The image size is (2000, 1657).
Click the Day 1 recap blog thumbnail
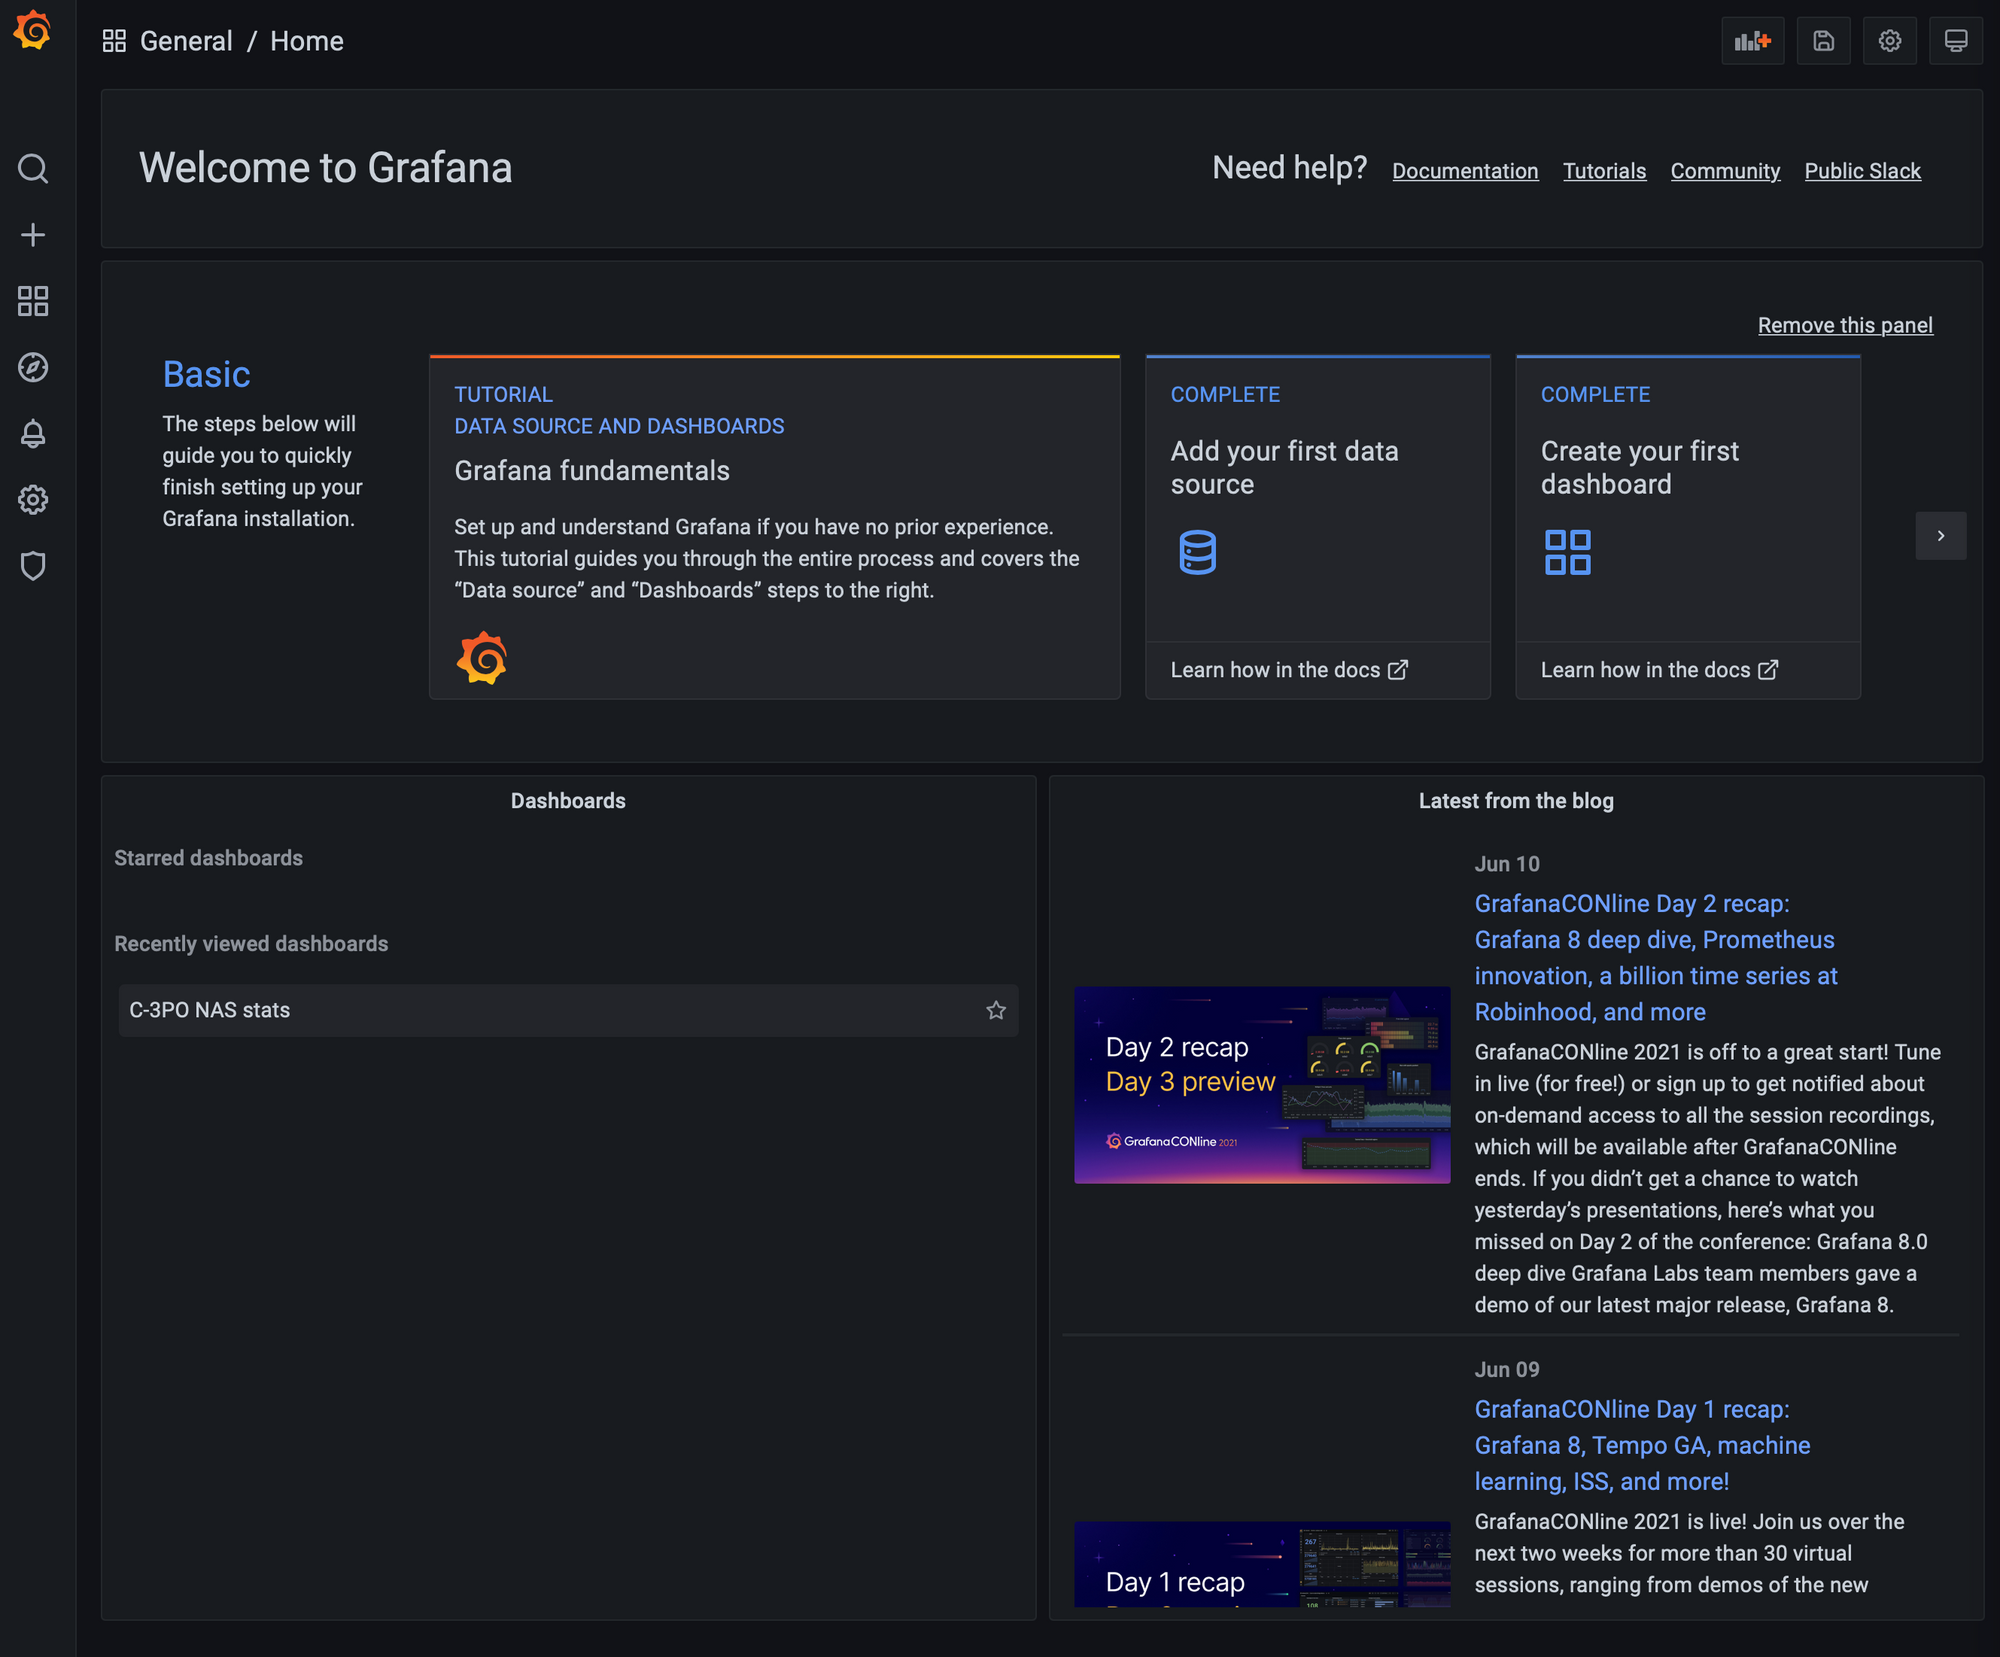click(1262, 1564)
